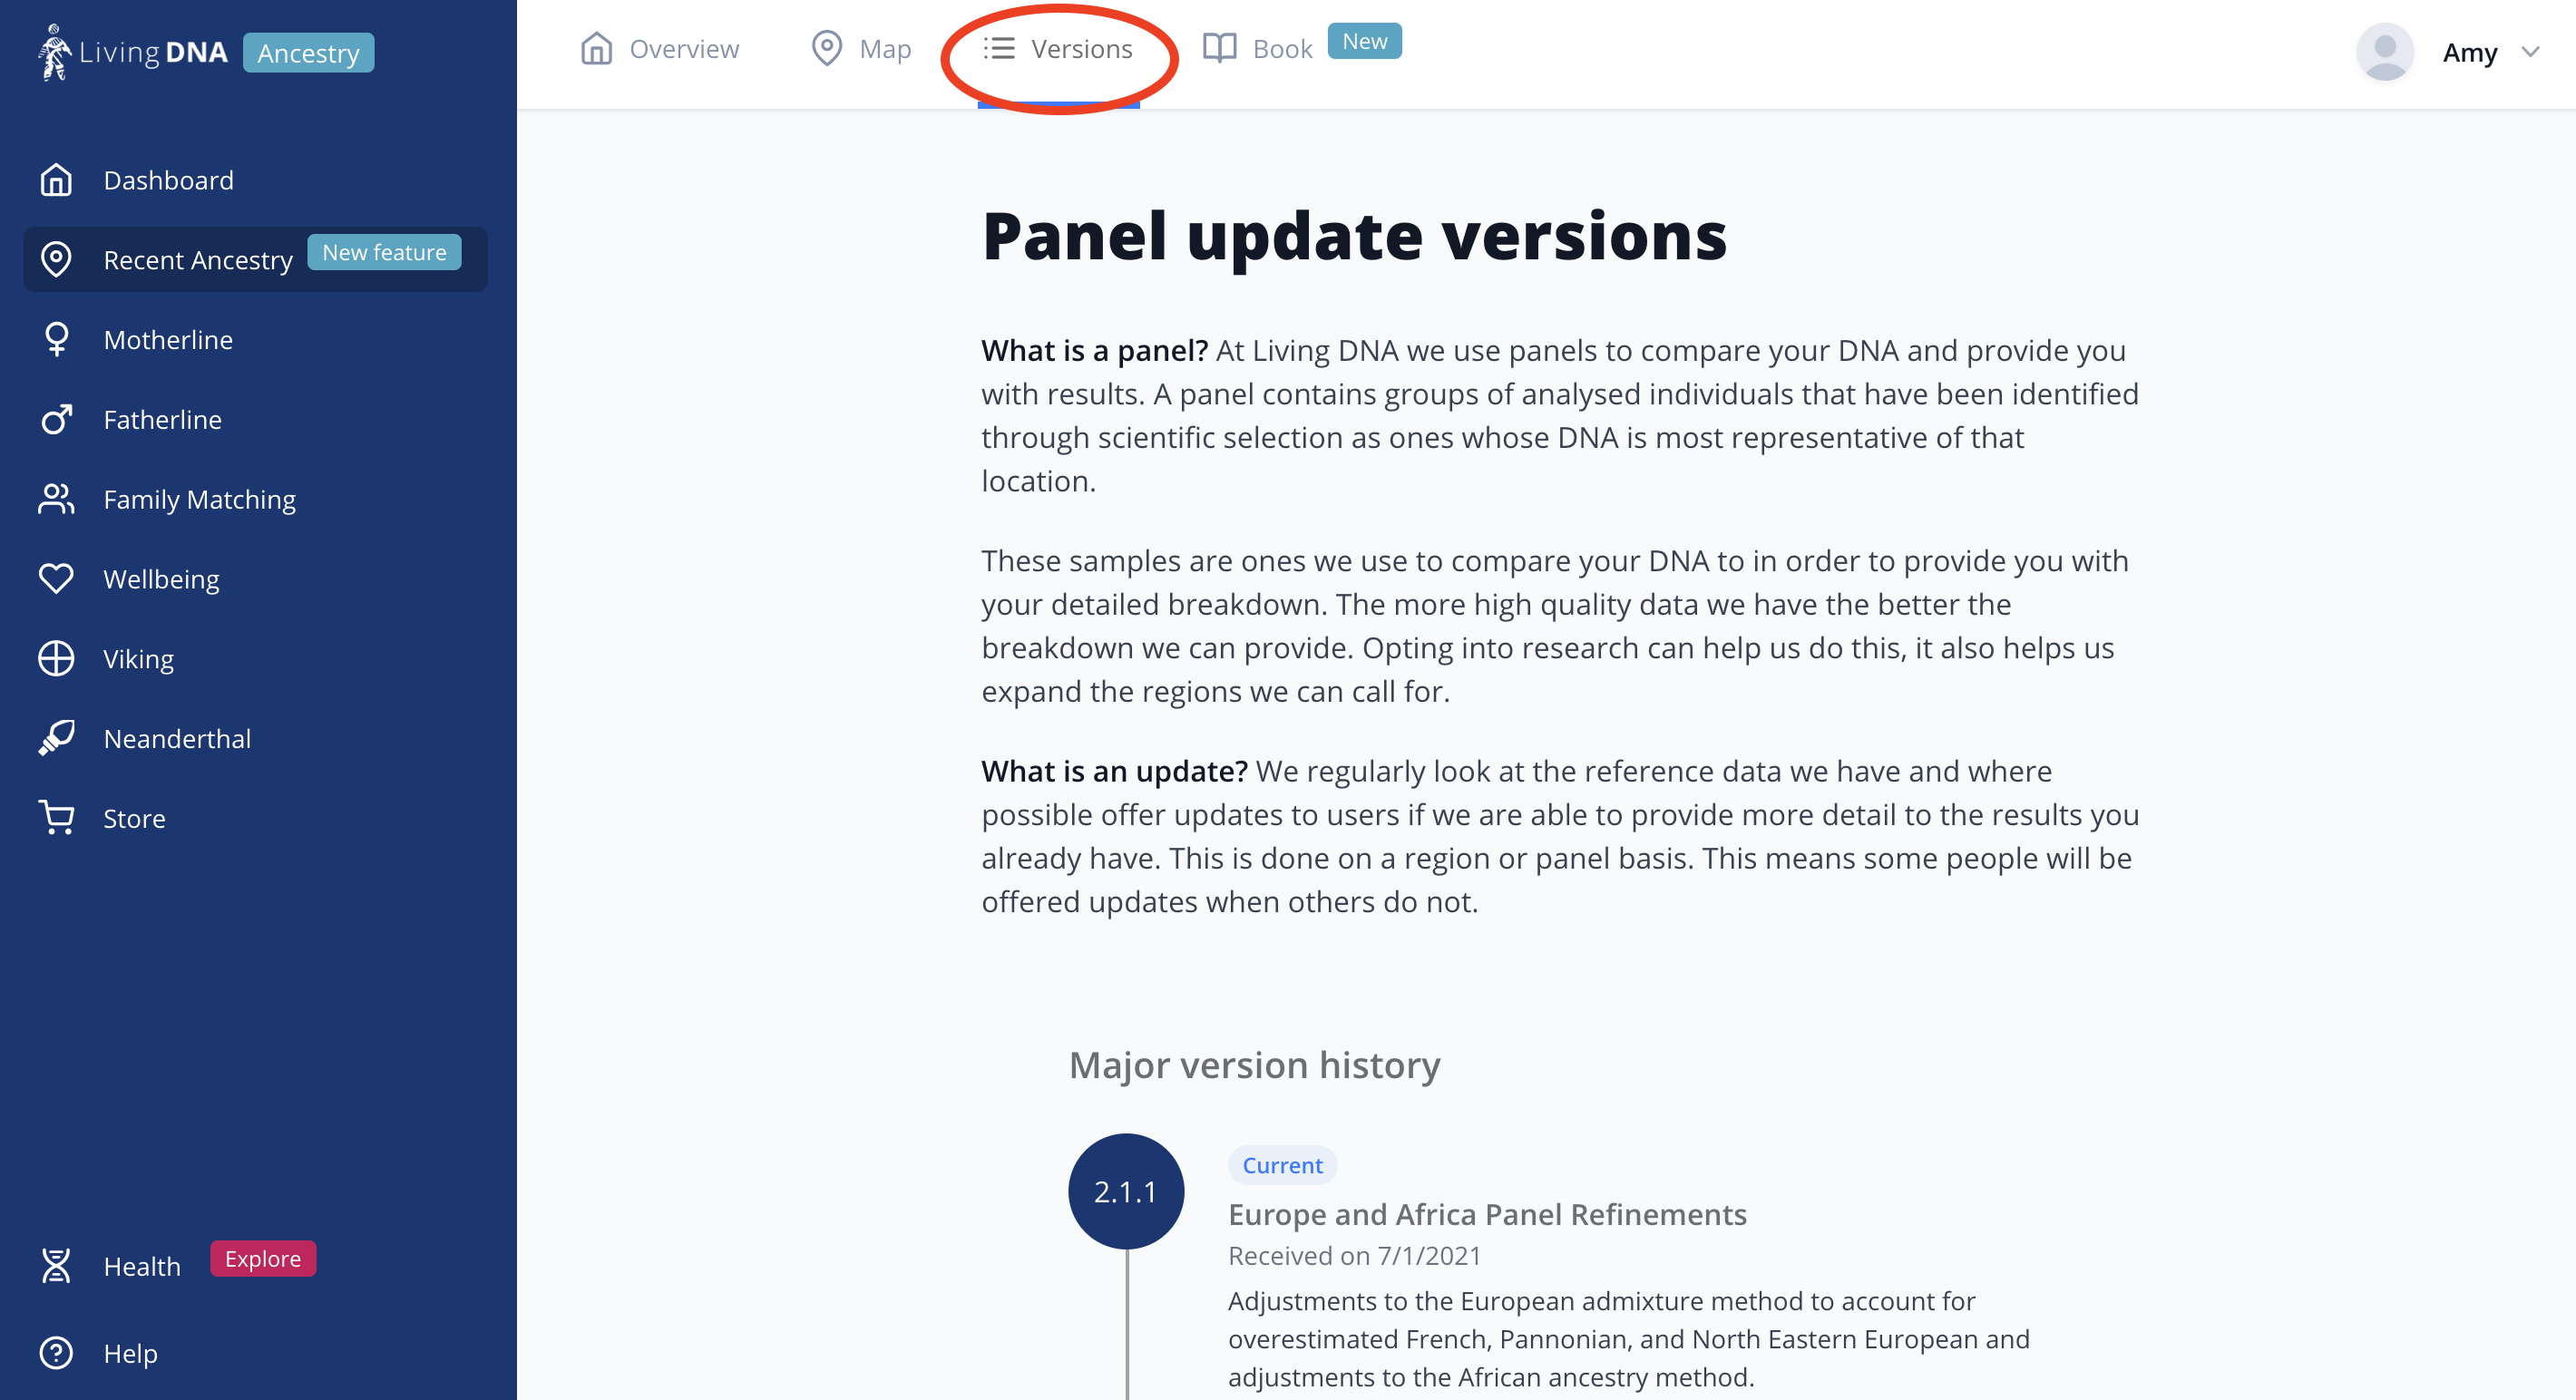Switch to the Overview tab
Image resolution: width=2576 pixels, height=1400 pixels.
[x=659, y=49]
